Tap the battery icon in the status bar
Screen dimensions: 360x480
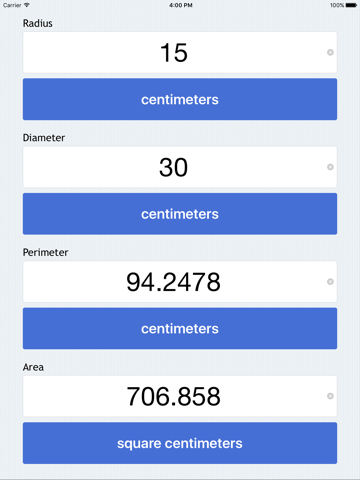pos(351,5)
